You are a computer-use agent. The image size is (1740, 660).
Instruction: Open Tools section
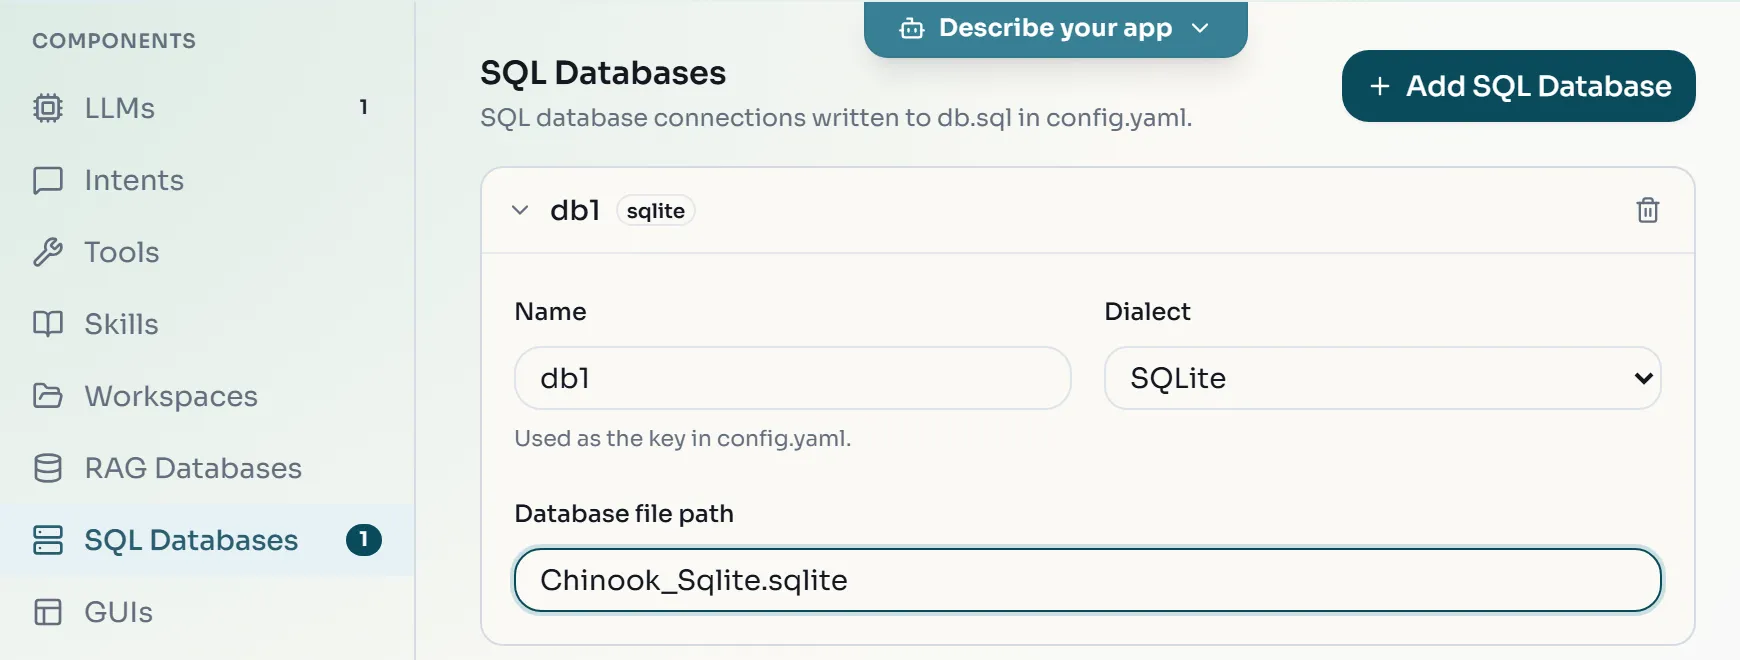click(207, 252)
